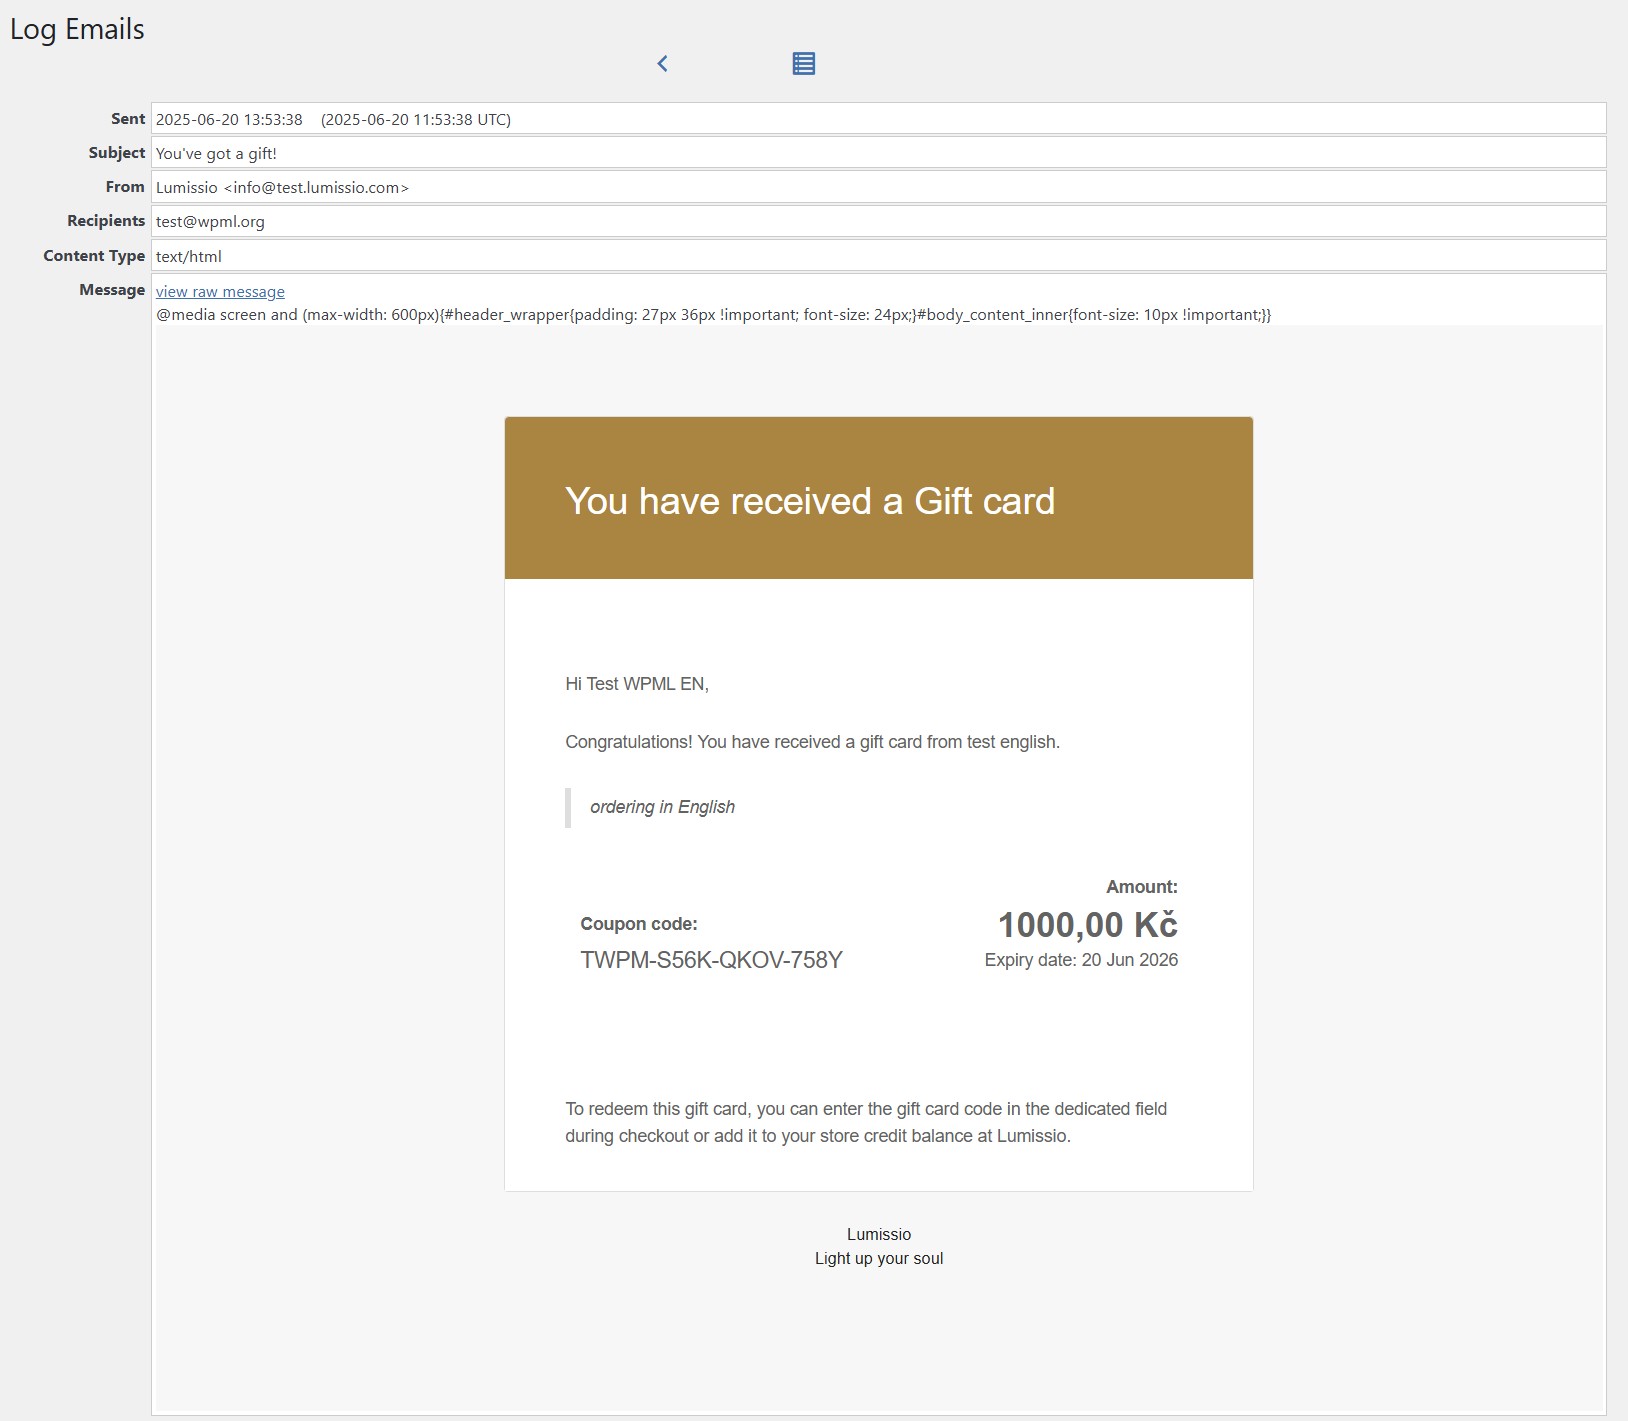Screen dimensions: 1628x1421
Task: Click the quoted note 'ordering in English'
Action: pos(662,807)
